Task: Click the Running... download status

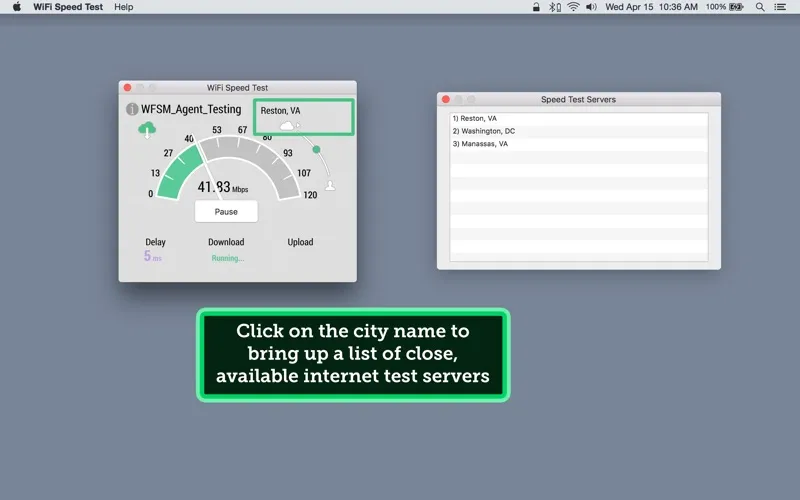Action: tap(228, 258)
